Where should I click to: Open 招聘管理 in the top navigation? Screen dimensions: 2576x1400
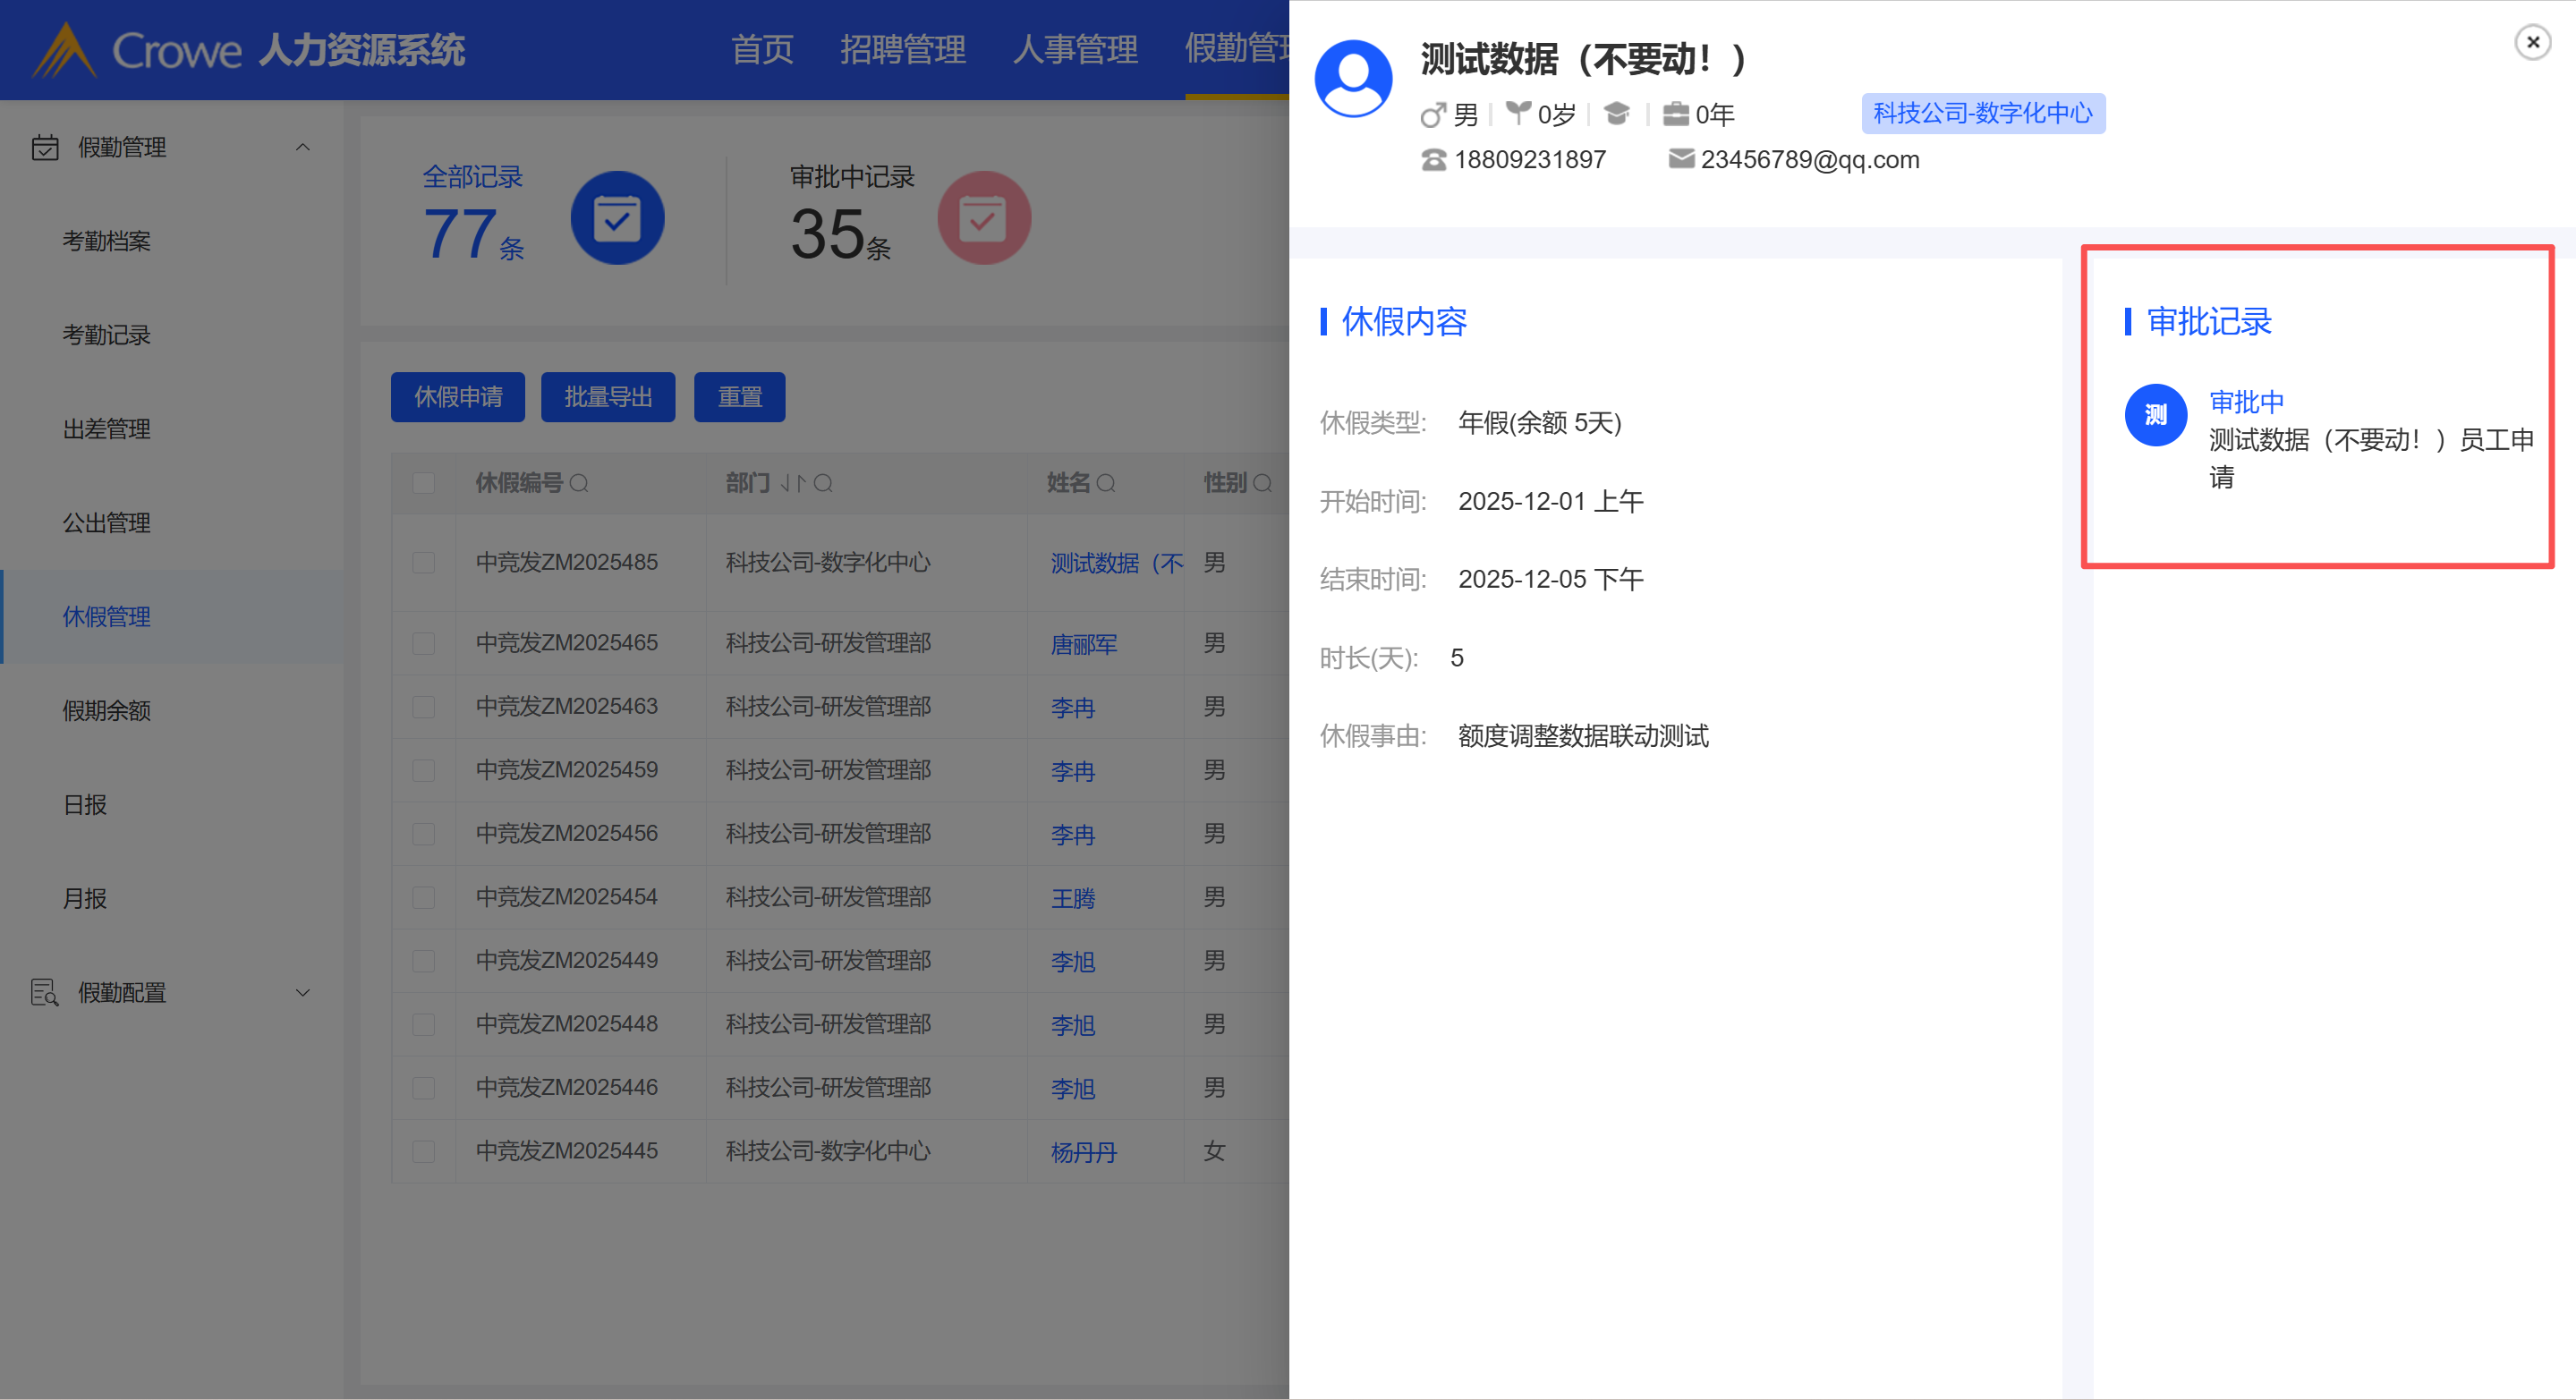(902, 49)
